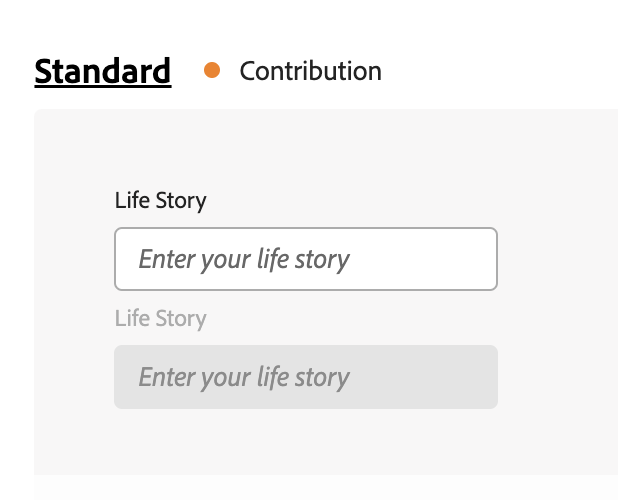Click the disabled gray Life Story field

[x=306, y=377]
